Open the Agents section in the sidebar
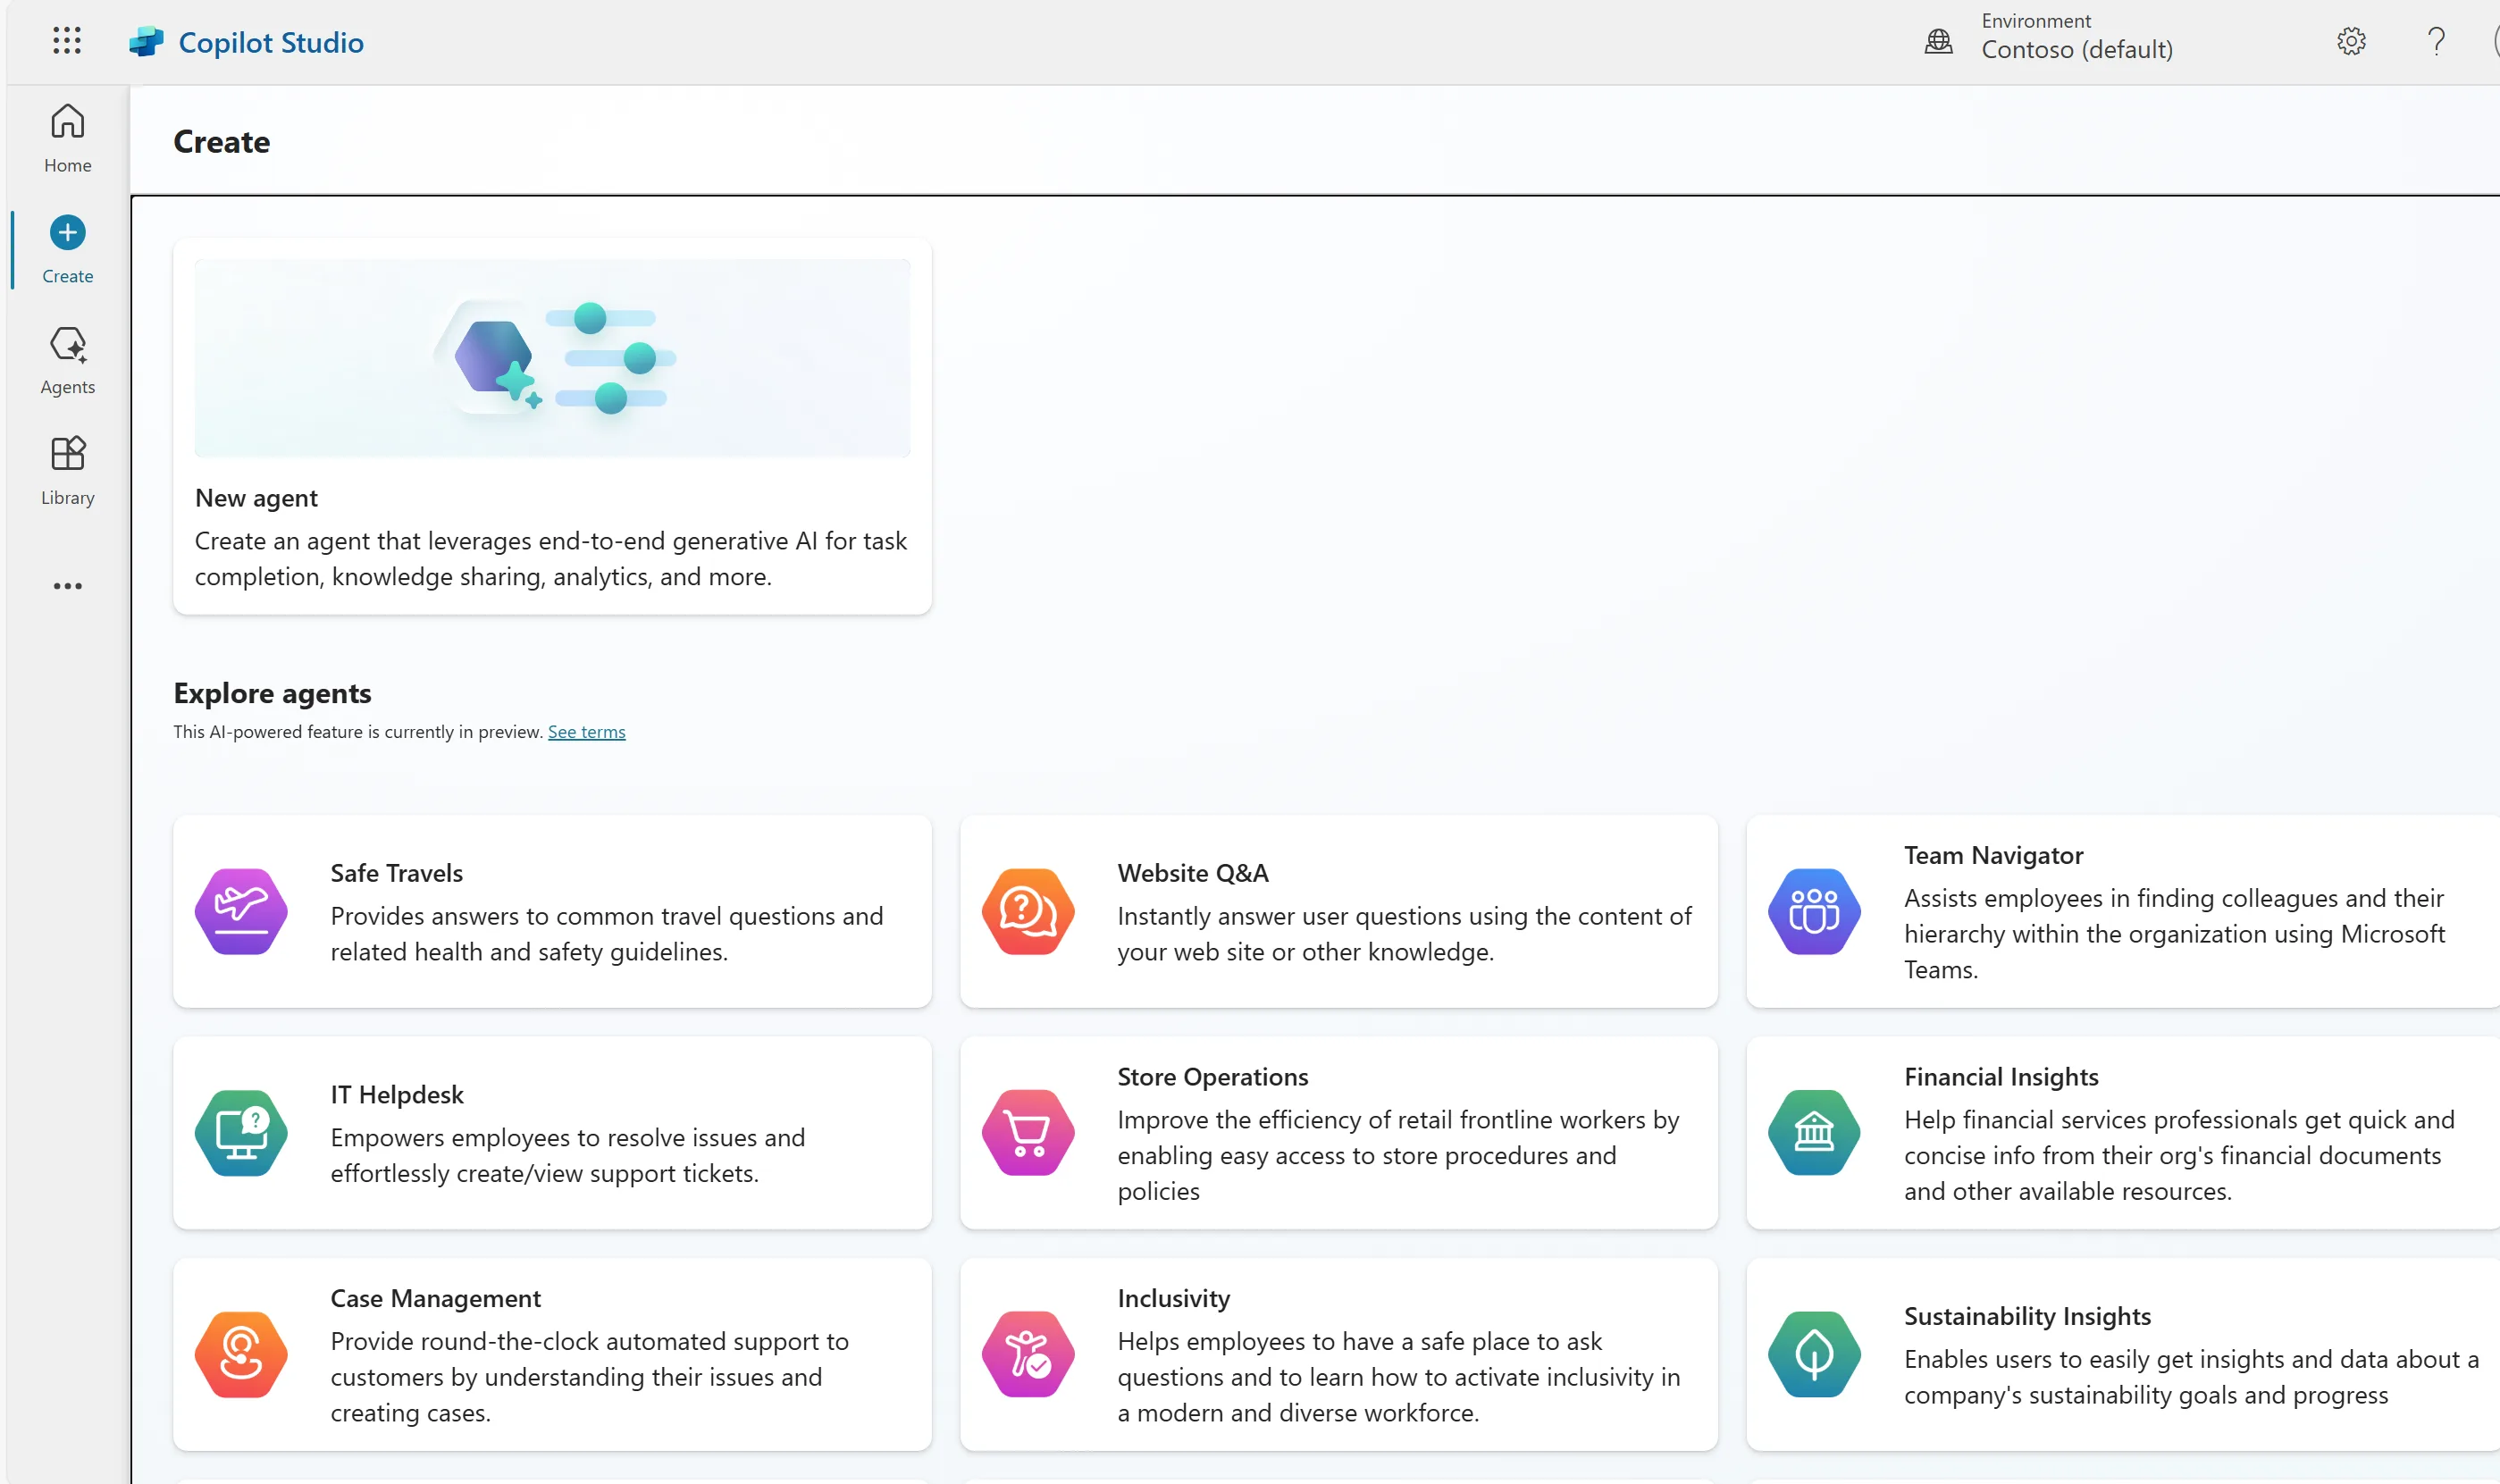This screenshot has width=2500, height=1484. (66, 360)
